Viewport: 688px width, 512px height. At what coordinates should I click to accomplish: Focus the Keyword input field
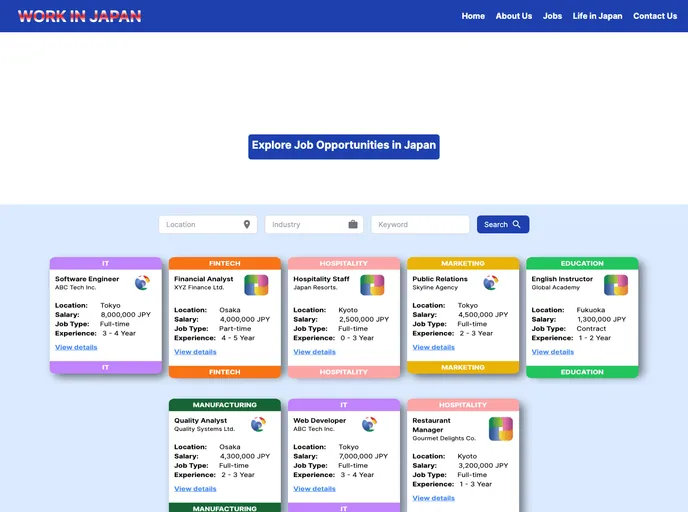tap(420, 225)
